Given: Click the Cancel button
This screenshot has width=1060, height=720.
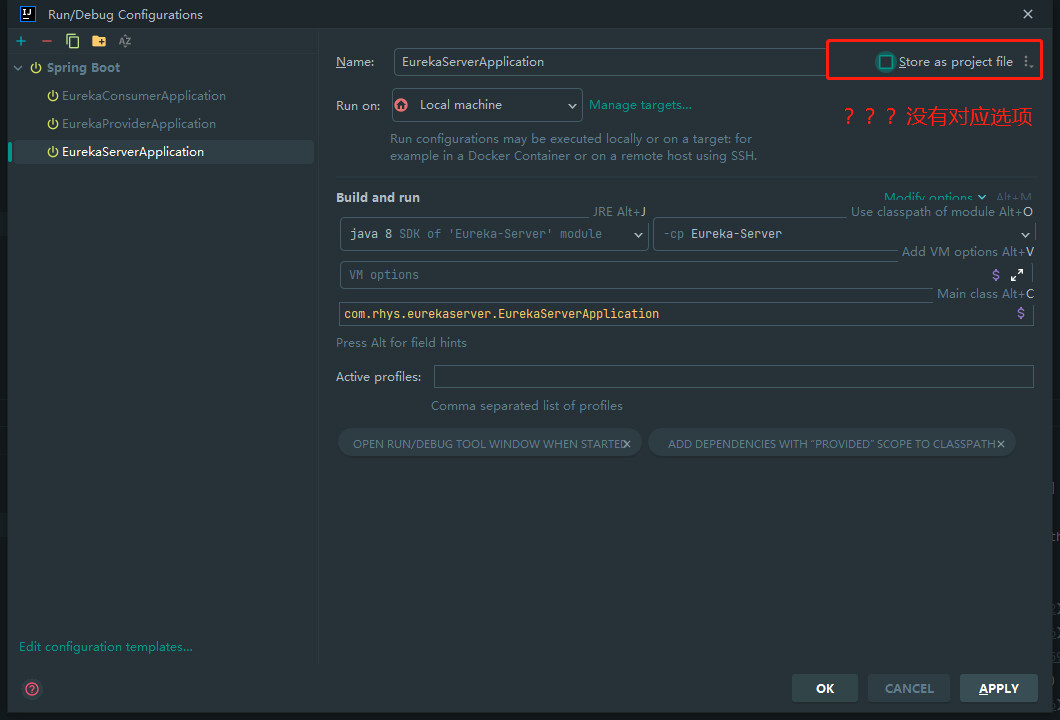Looking at the screenshot, I should 909,688.
